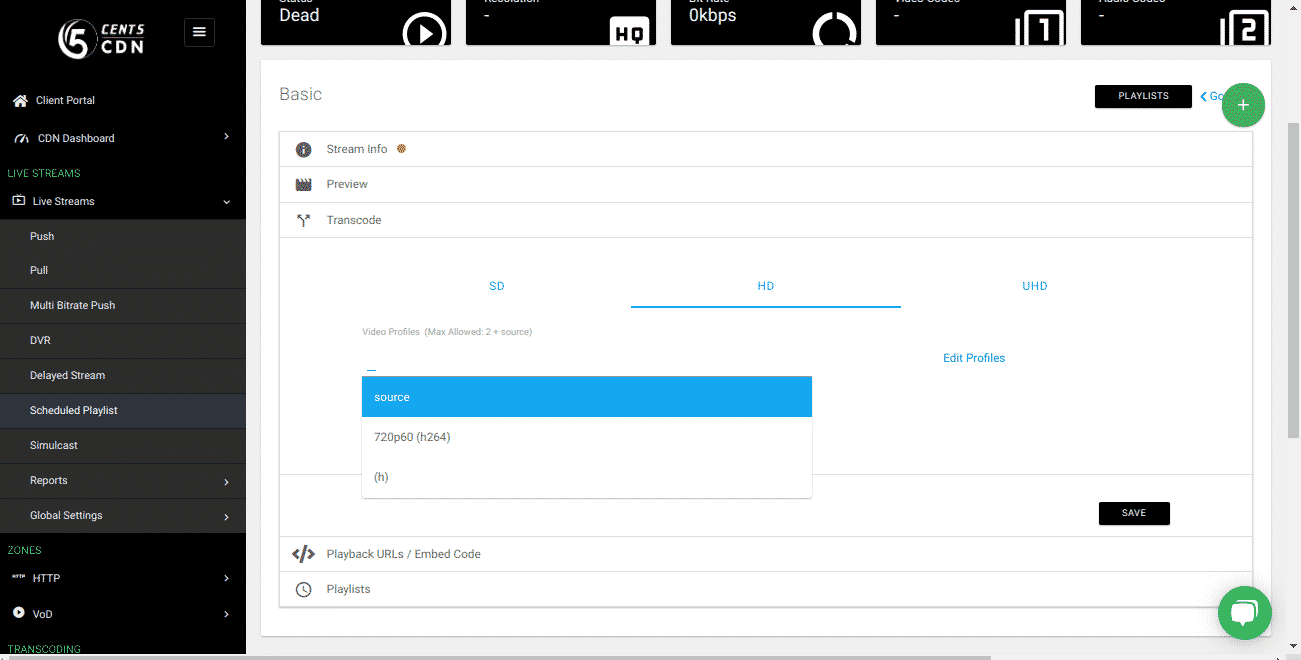Click the Live Streams TV icon
Viewport: 1301px width, 660px height.
click(19, 201)
